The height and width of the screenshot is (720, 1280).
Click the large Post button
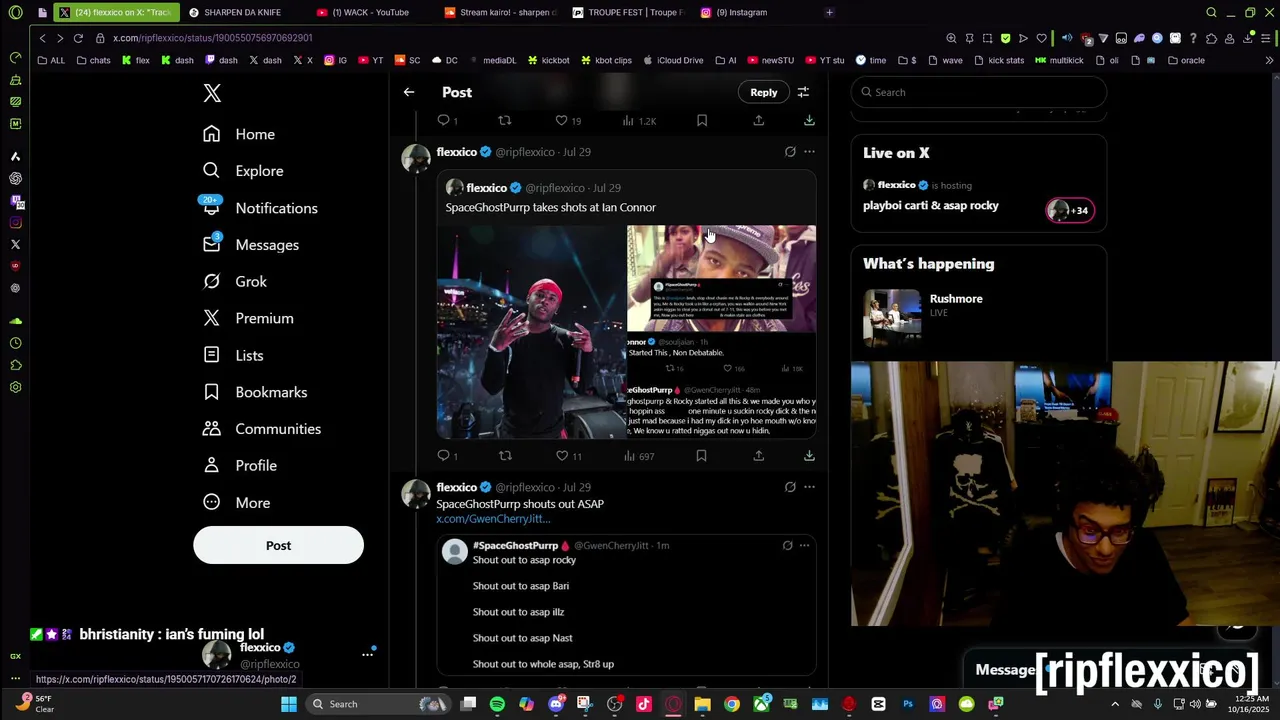tap(278, 546)
